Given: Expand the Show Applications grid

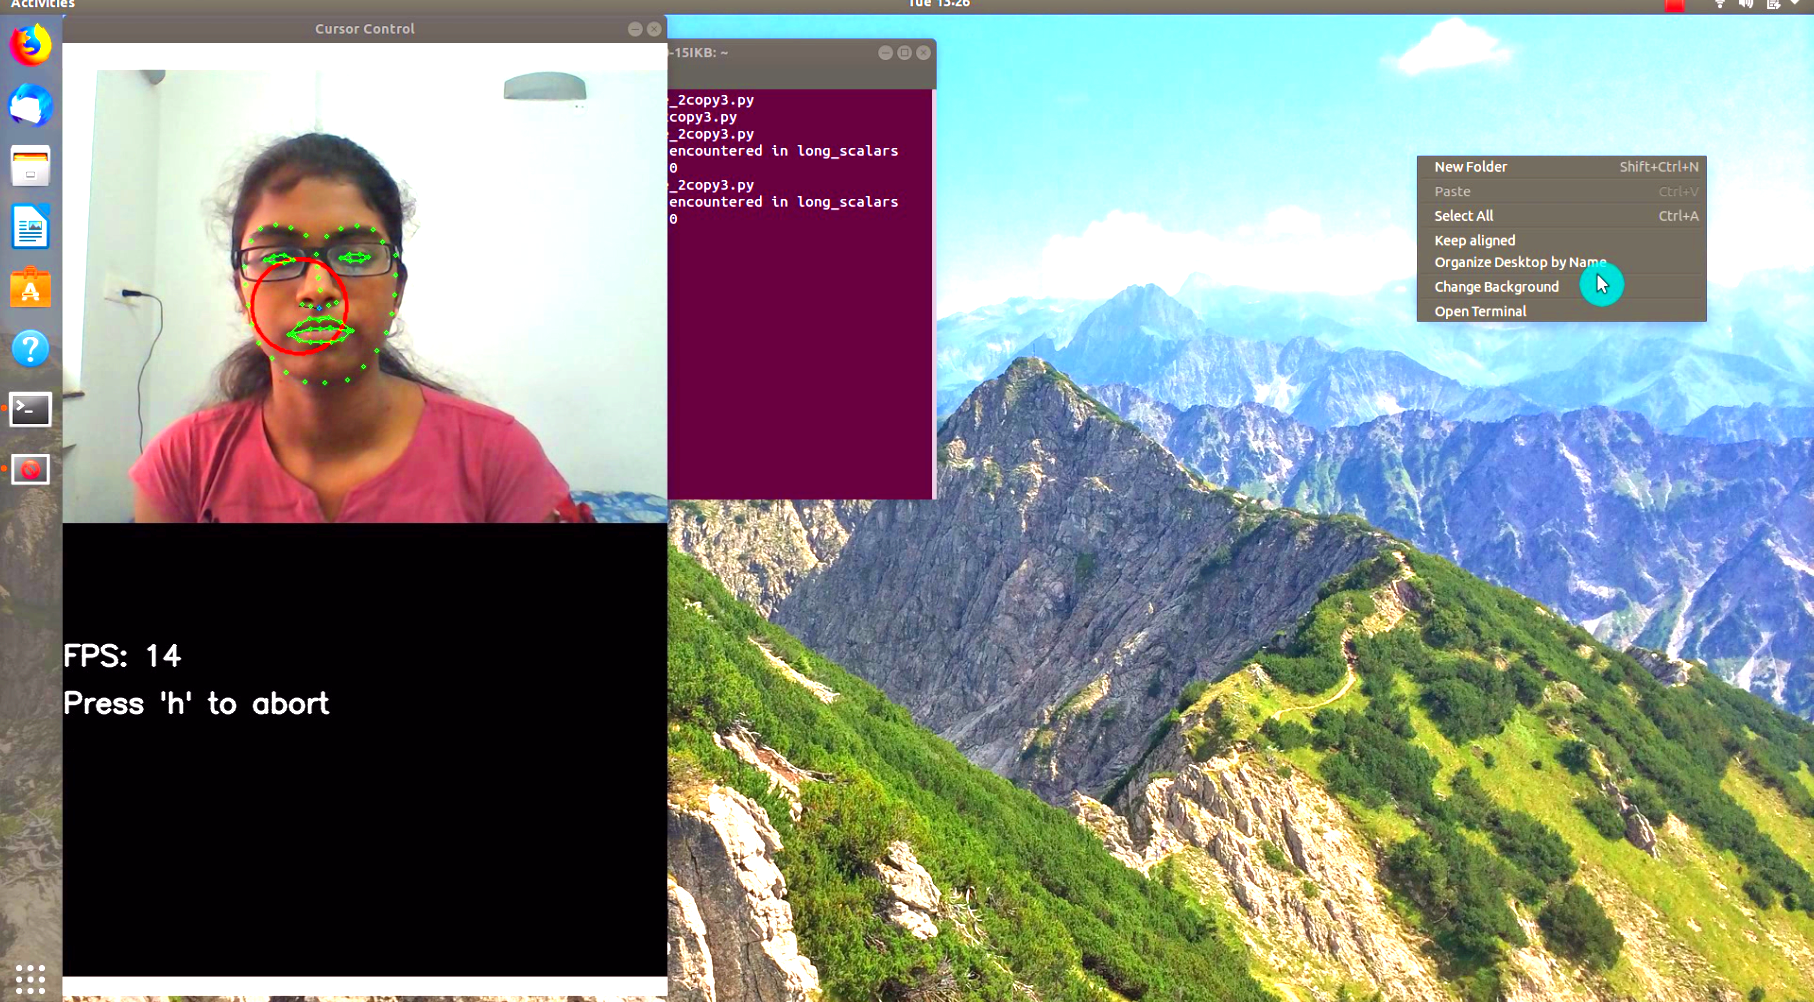Looking at the screenshot, I should (31, 980).
